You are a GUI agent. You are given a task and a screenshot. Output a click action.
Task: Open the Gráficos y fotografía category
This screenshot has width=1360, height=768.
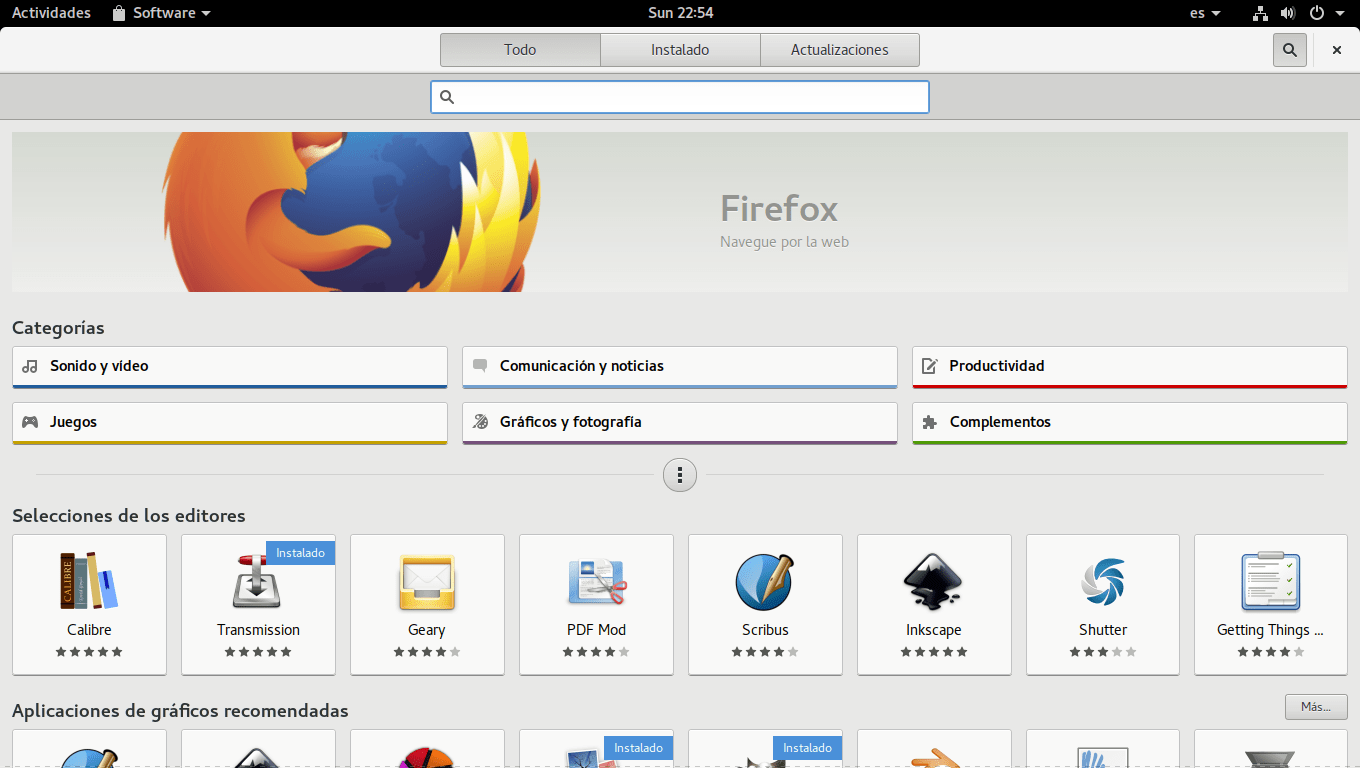[680, 423]
